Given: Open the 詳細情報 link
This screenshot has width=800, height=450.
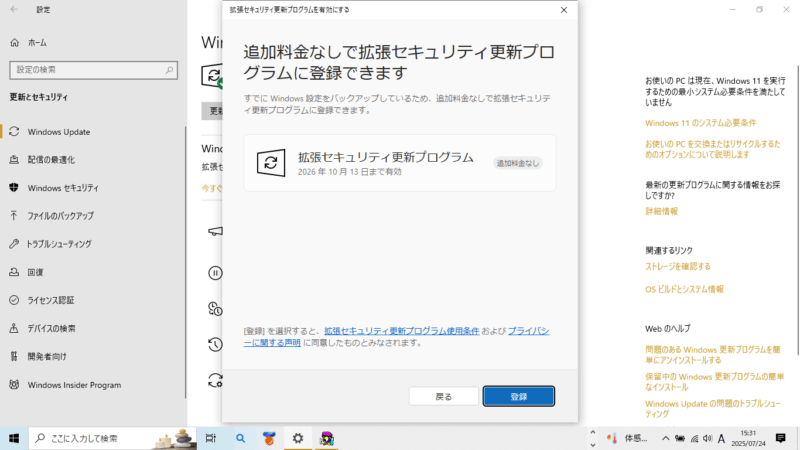Looking at the screenshot, I should pos(661,211).
